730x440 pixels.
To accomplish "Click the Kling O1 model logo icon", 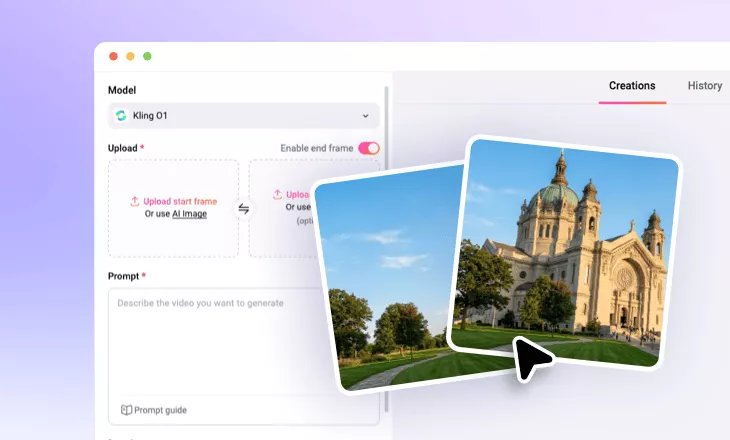I will tap(122, 116).
